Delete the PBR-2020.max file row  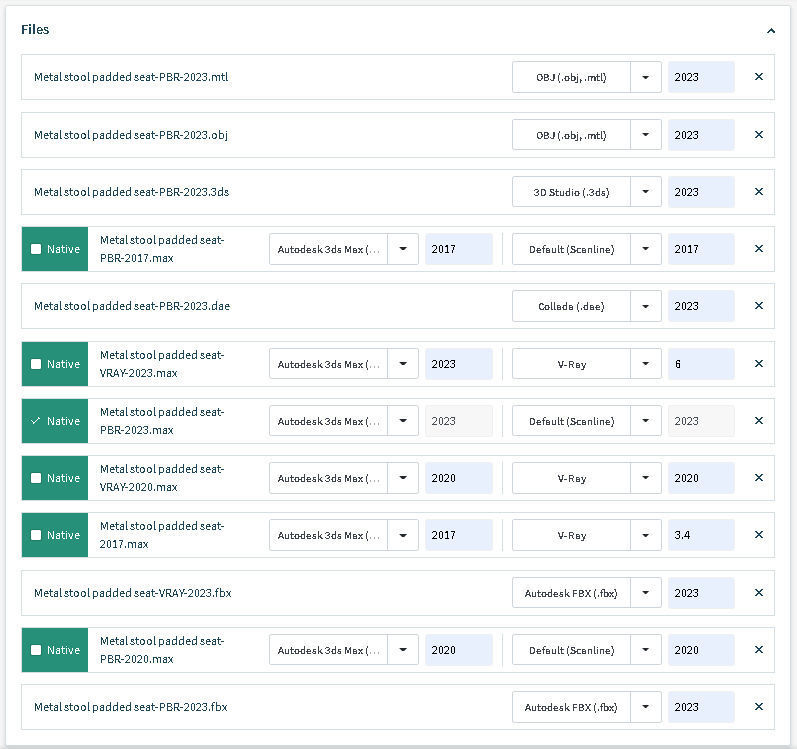tap(758, 650)
